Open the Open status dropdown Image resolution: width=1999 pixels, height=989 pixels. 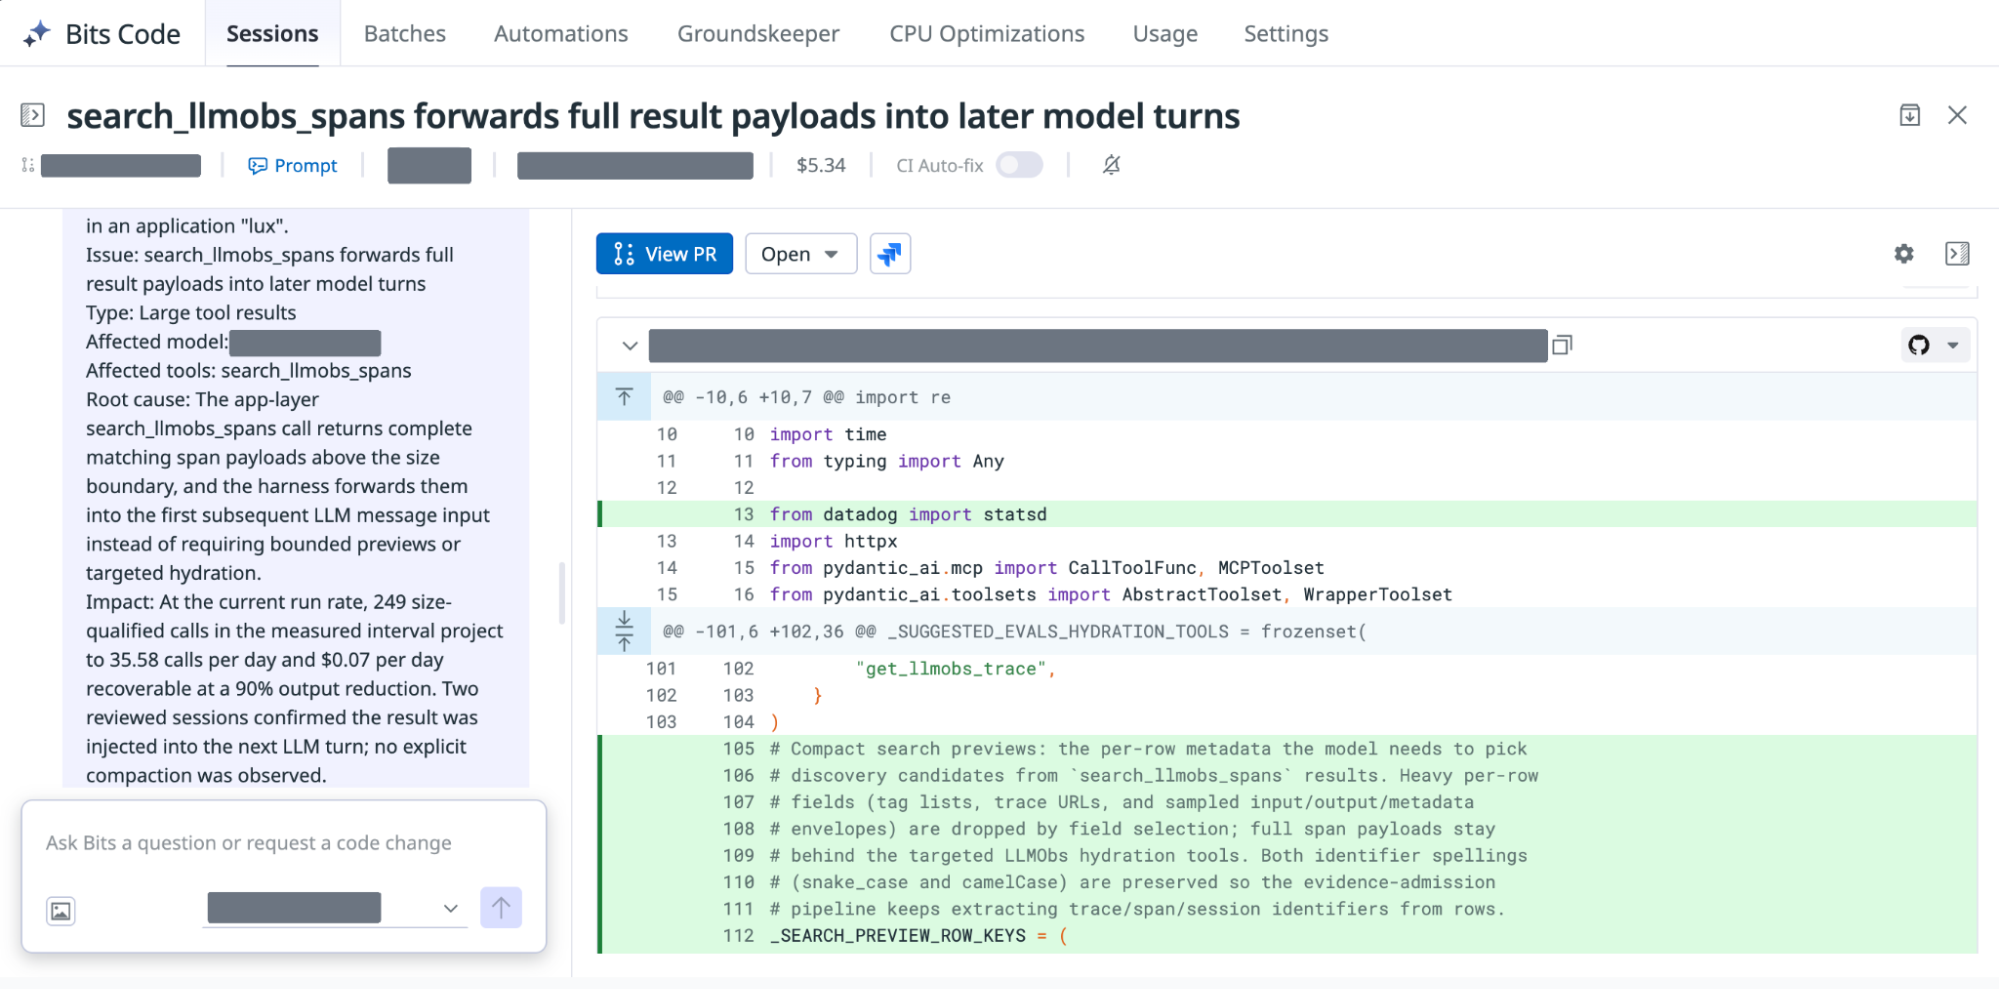pos(800,254)
